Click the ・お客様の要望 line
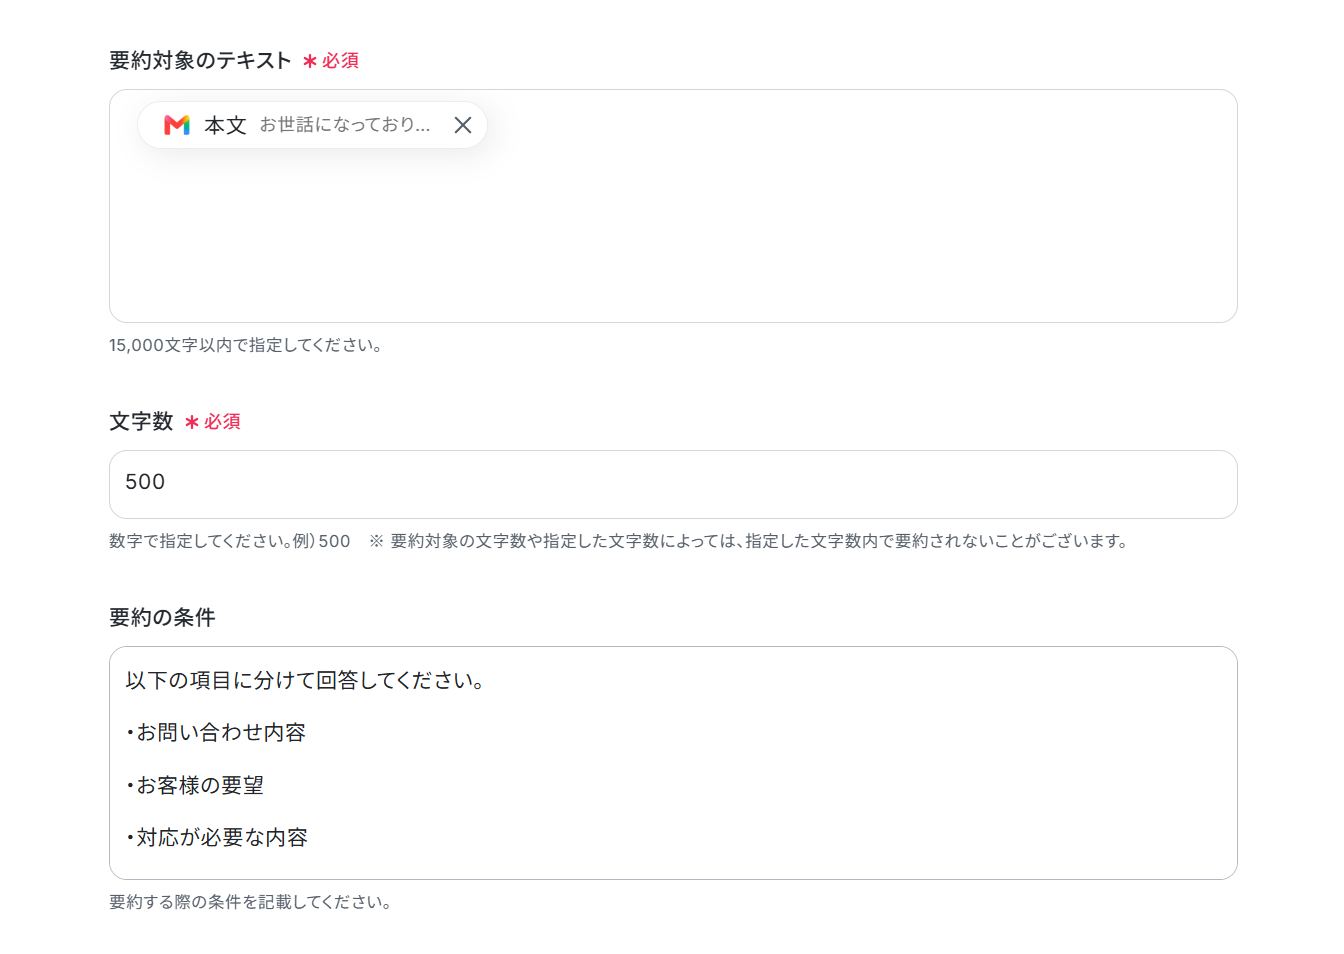 click(194, 785)
